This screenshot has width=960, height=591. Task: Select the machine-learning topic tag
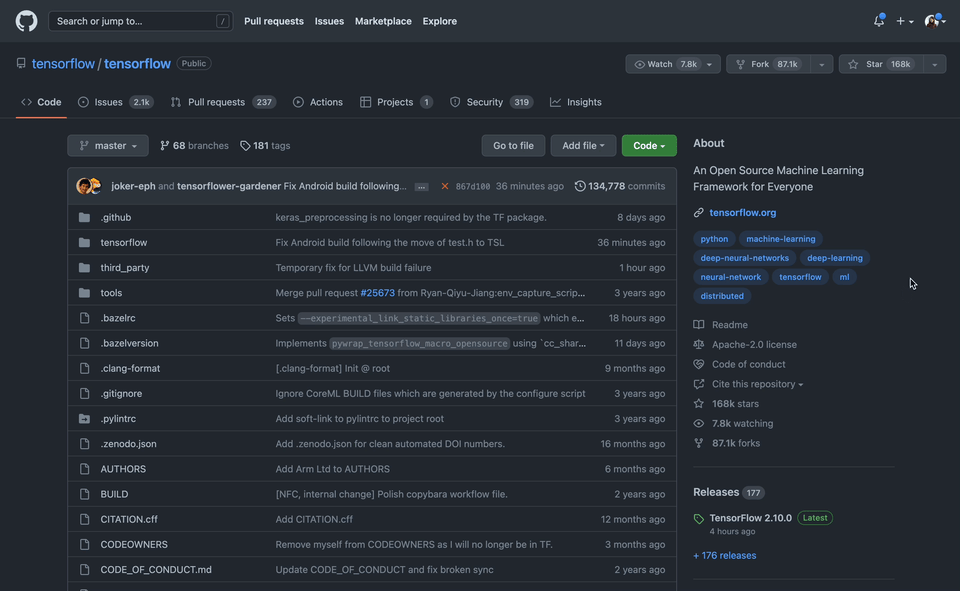(x=780, y=239)
